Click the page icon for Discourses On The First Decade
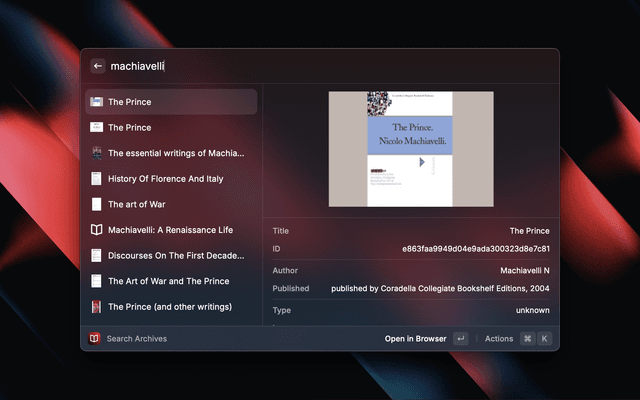640x400 pixels. click(96, 256)
